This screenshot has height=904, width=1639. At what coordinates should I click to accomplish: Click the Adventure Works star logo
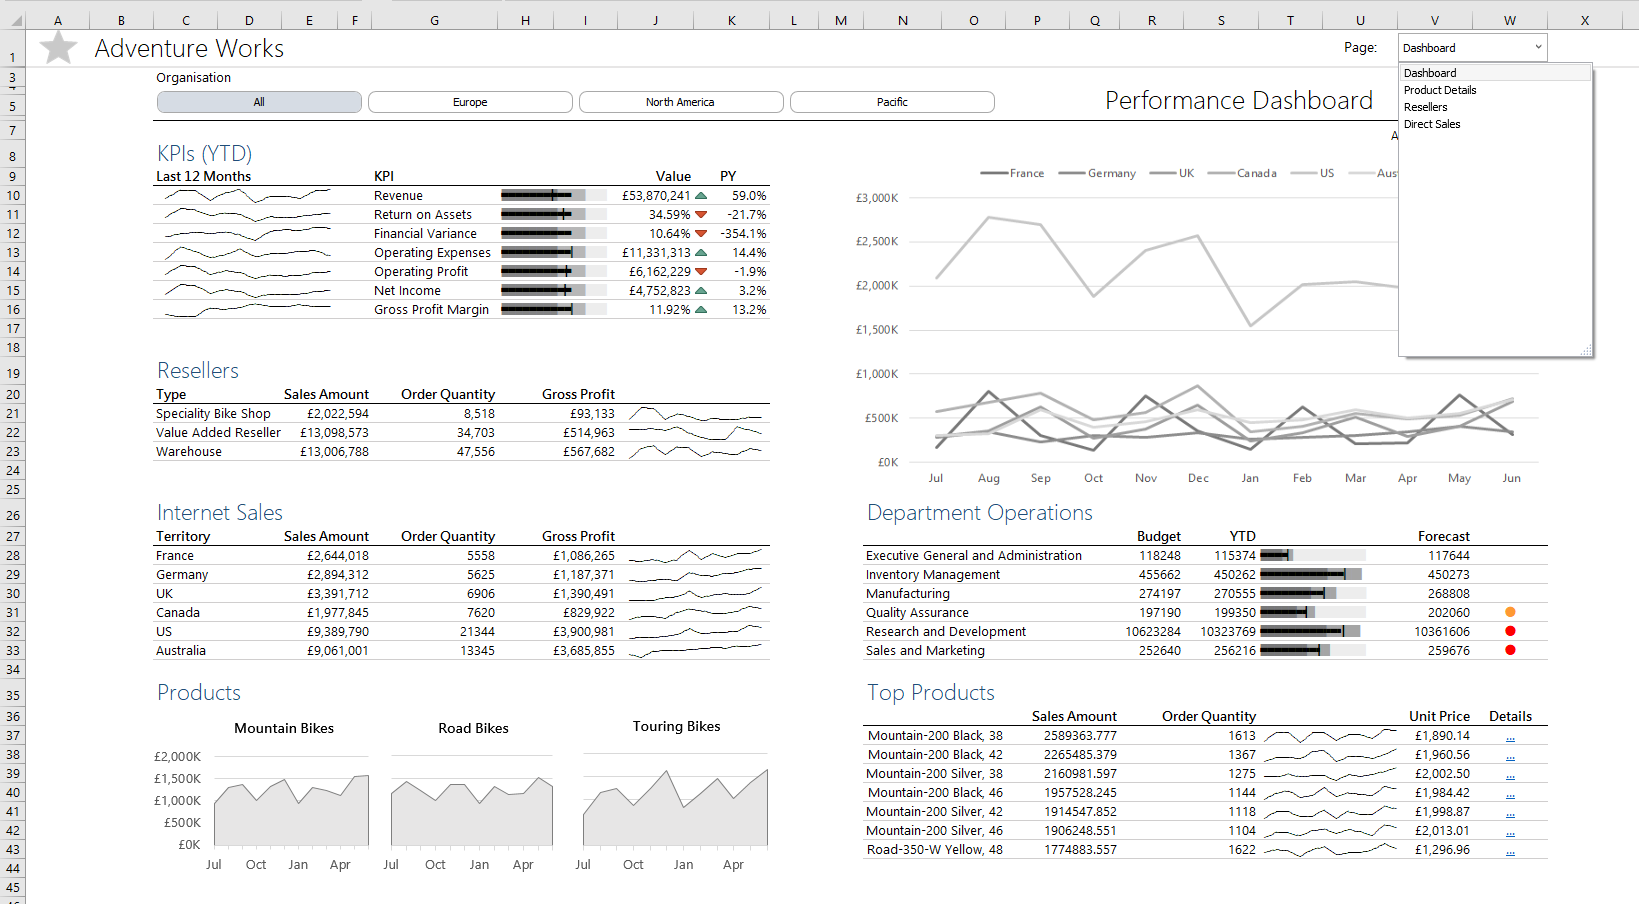(x=59, y=47)
